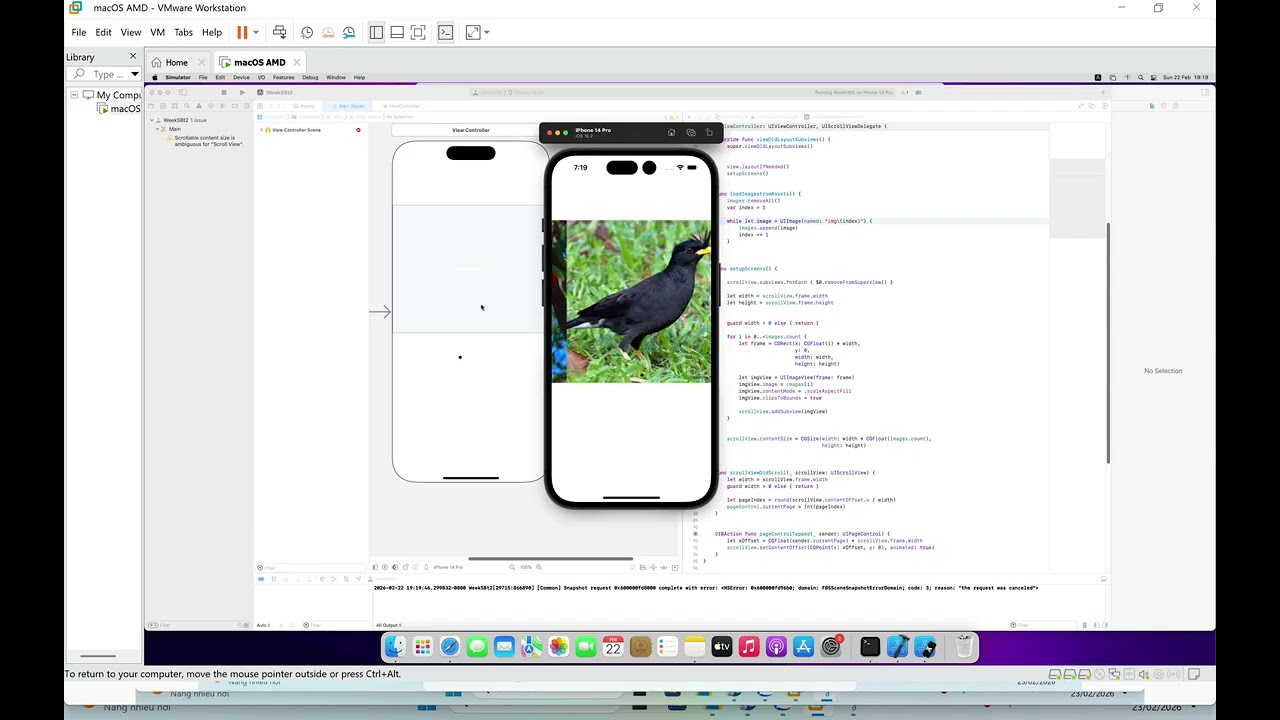This screenshot has height=720, width=1280.
Task: Toggle Xcode inspector panel button
Action: pyautogui.click(x=1207, y=92)
